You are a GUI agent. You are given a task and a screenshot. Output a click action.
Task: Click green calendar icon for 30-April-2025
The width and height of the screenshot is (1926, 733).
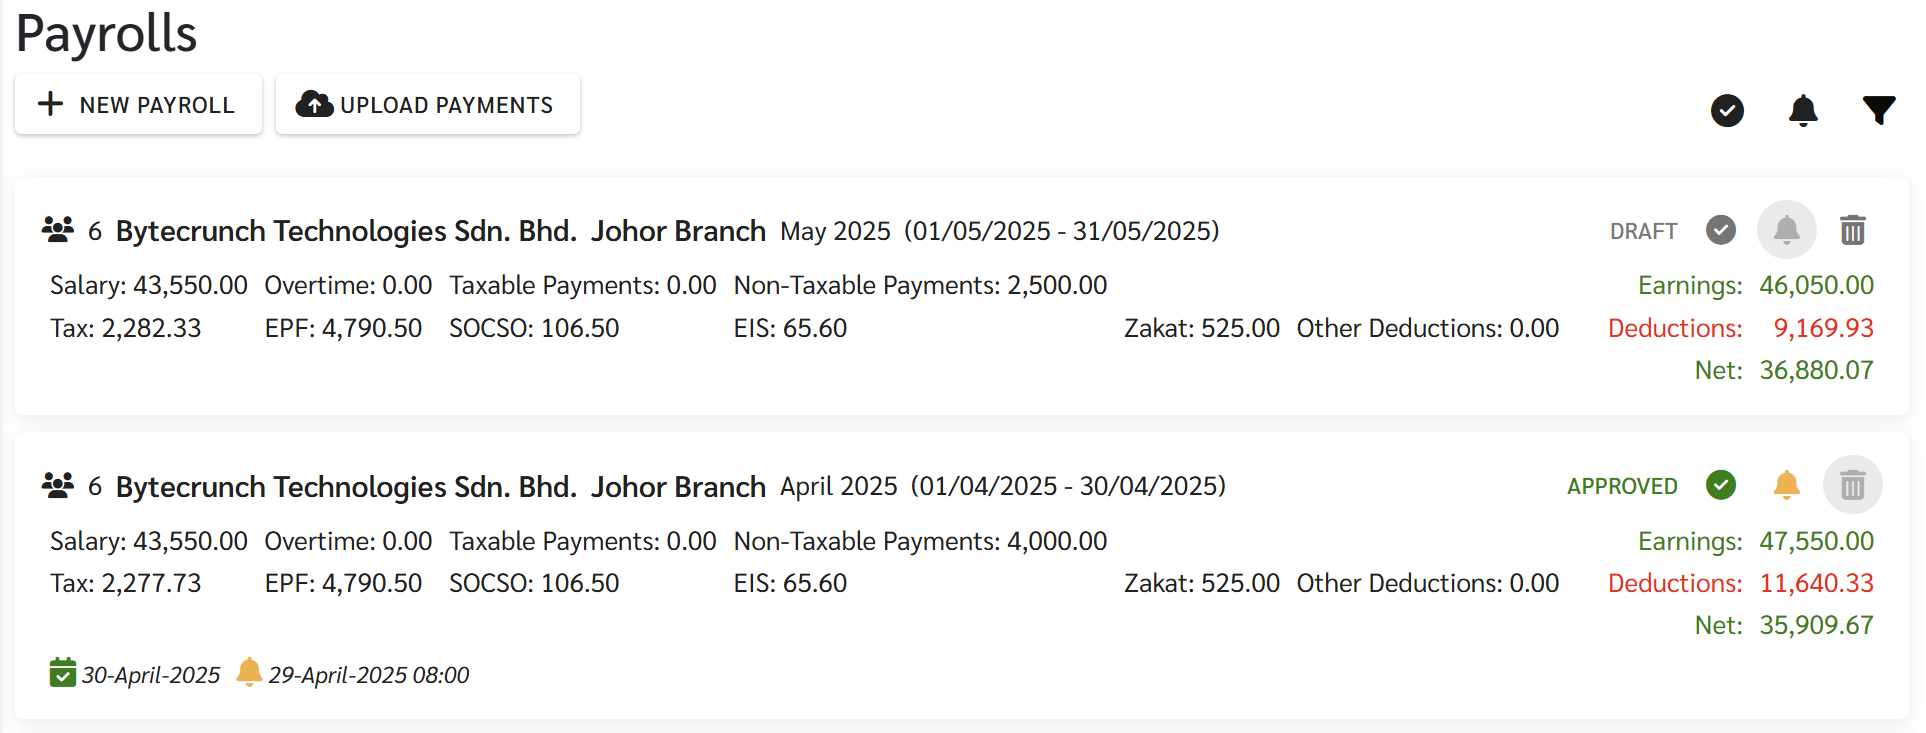[x=62, y=673]
